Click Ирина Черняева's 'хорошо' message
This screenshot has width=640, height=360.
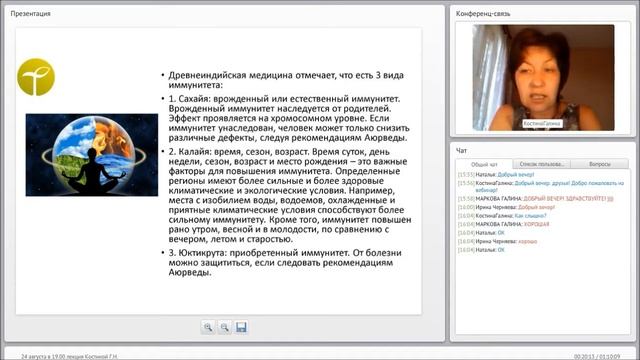(497, 242)
